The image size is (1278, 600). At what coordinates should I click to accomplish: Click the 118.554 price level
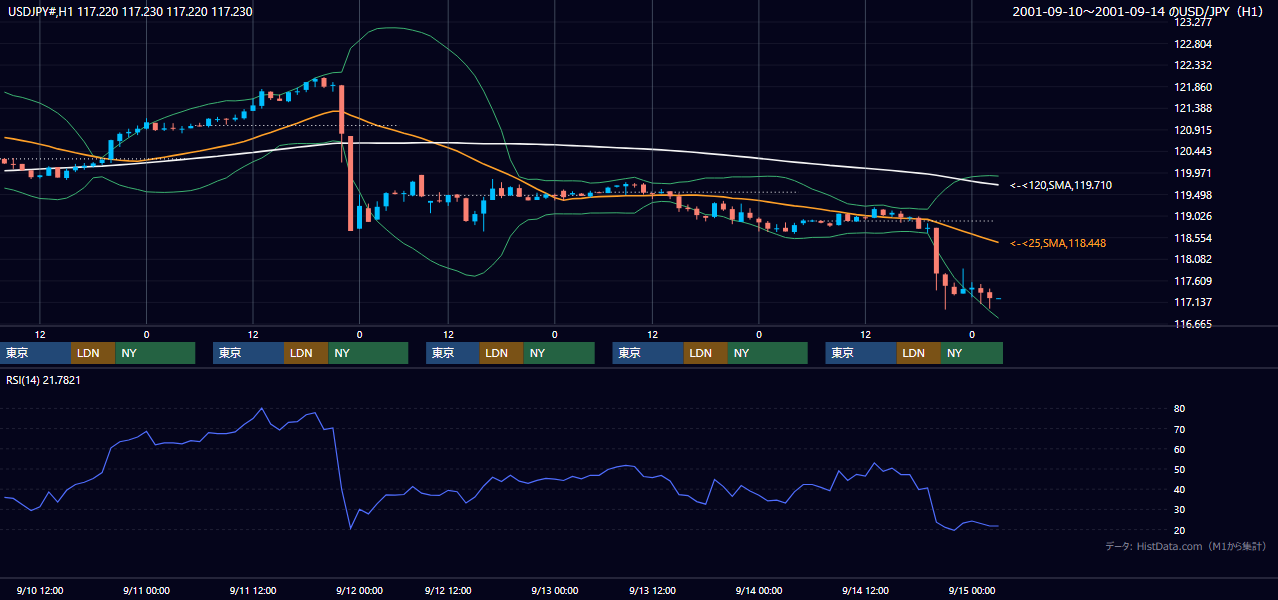click(1192, 238)
